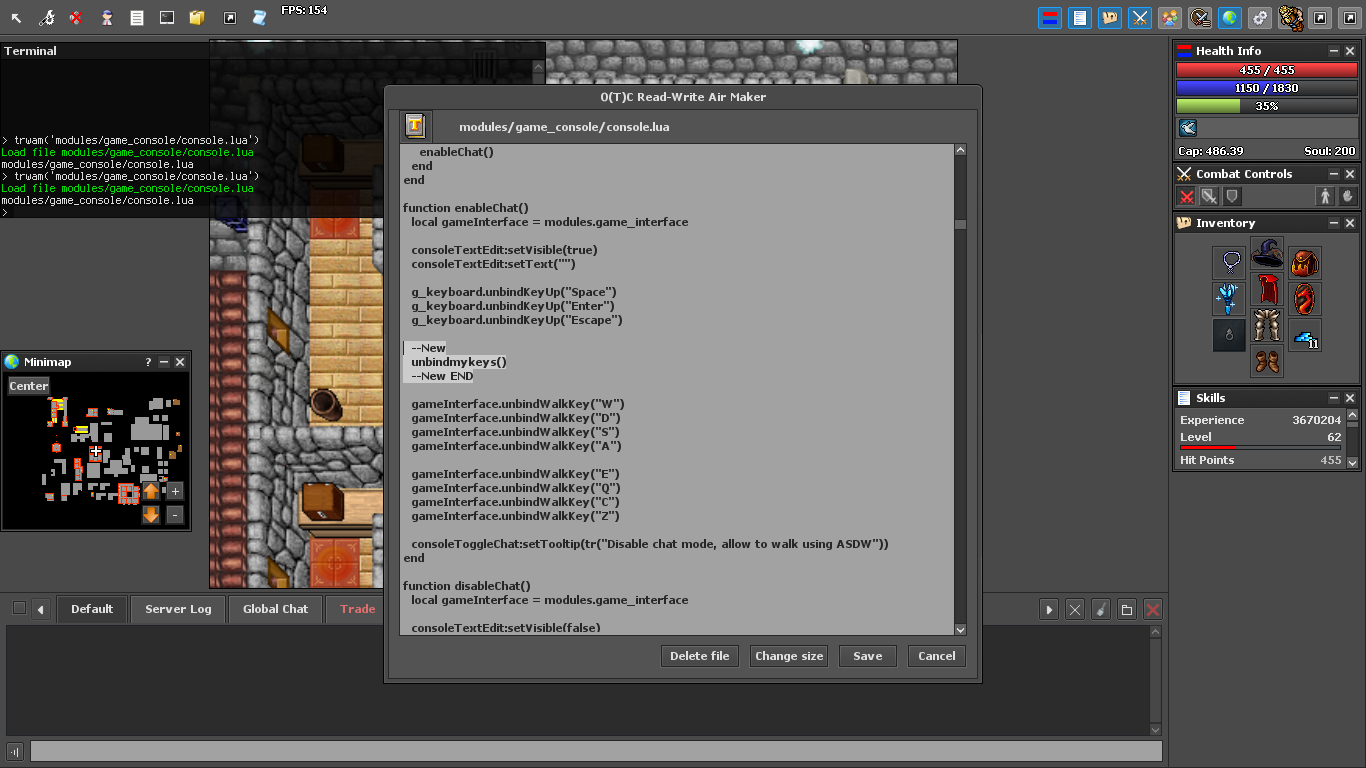
Task: Select the sword-shield balanced fight mode
Action: (x=1210, y=197)
